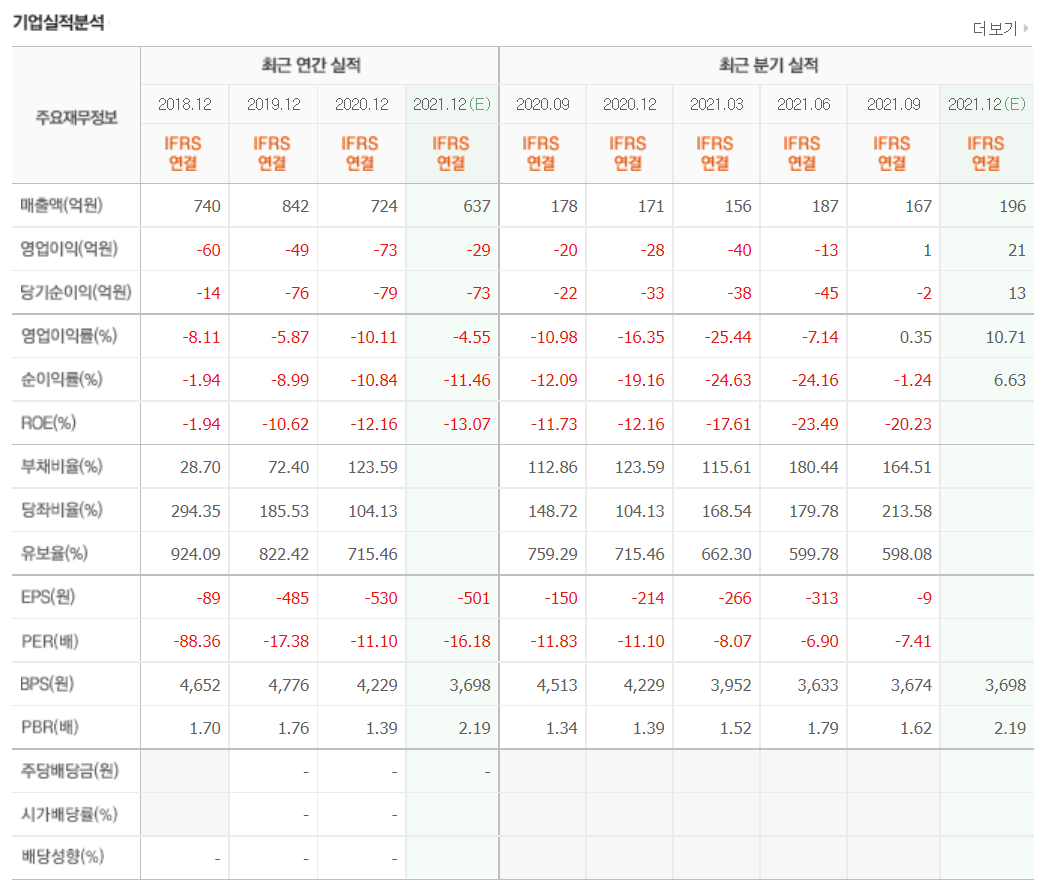Click the 294.35 quick ratio value
The image size is (1058, 880).
196,512
